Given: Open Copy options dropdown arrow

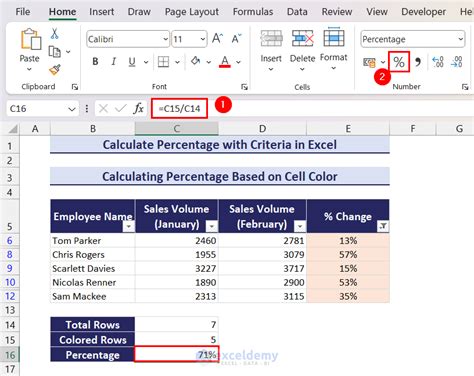Looking at the screenshot, I should 68,52.
